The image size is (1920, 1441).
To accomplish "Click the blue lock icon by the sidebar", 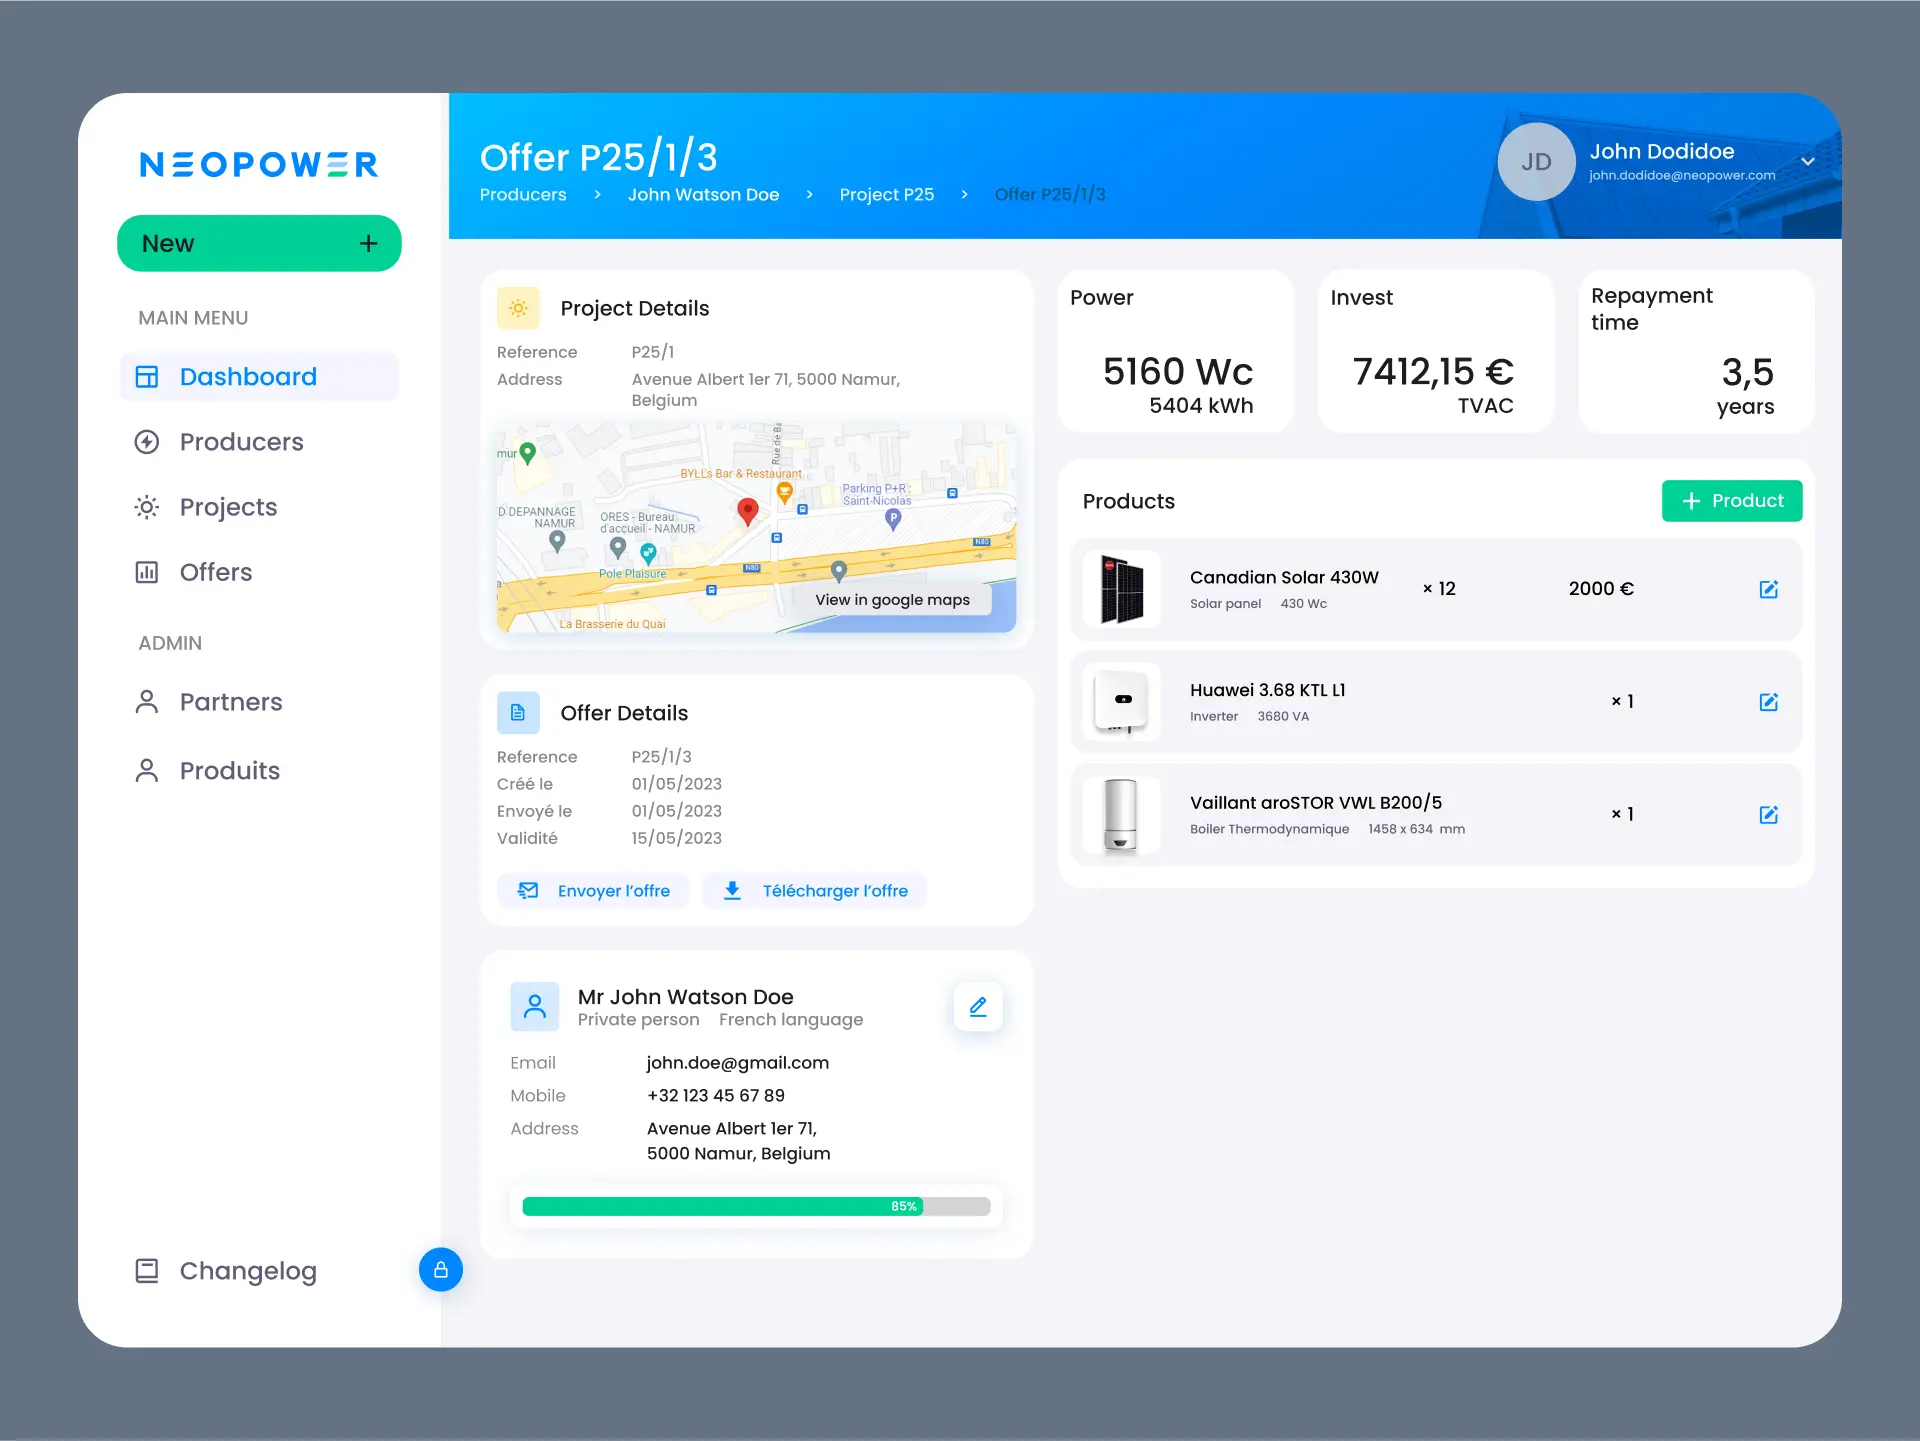I will click(x=441, y=1270).
